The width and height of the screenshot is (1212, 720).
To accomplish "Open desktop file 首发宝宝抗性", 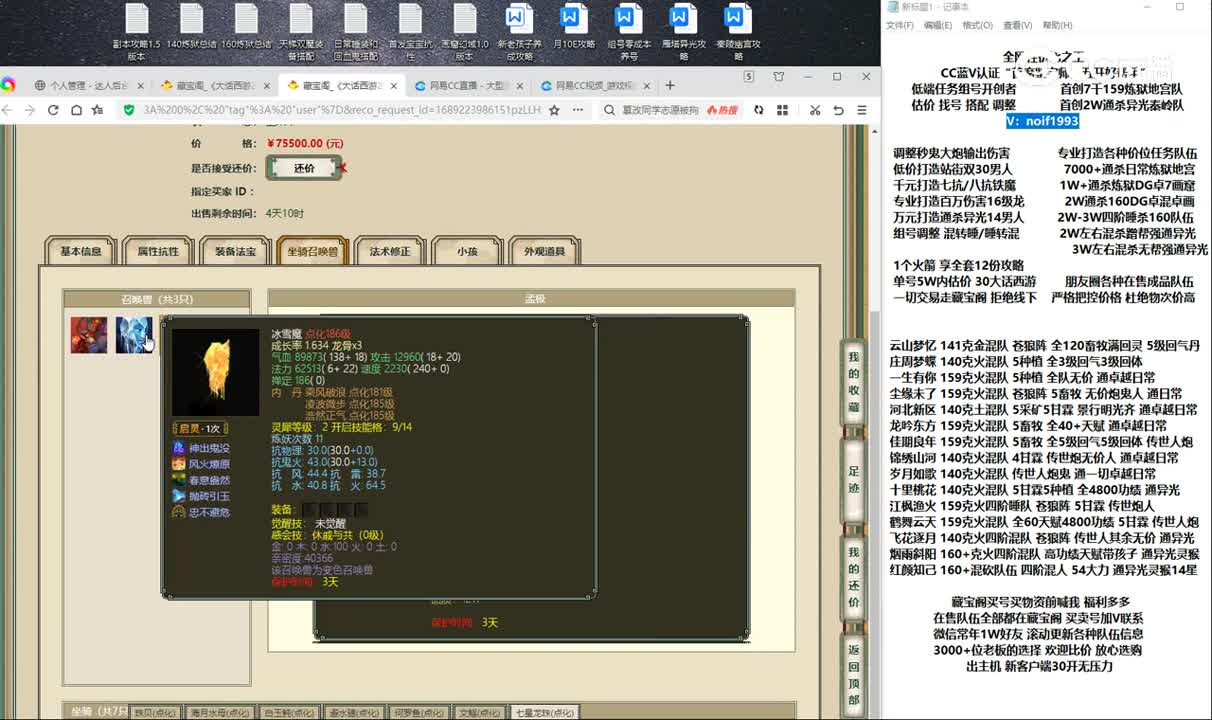I will [409, 31].
